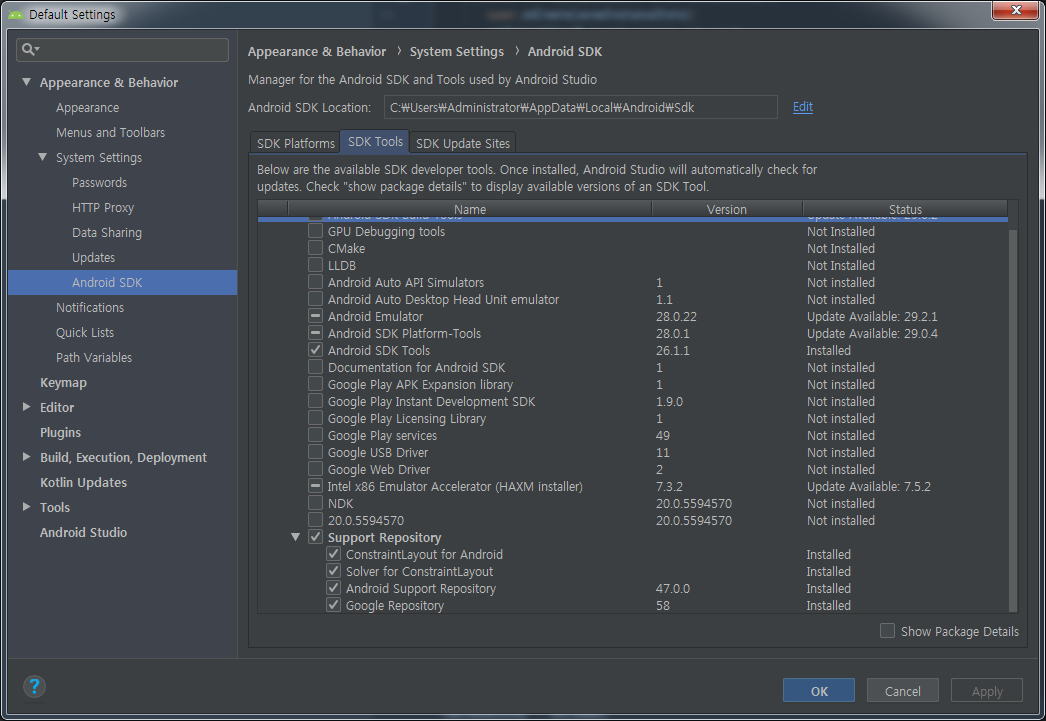The width and height of the screenshot is (1046, 721).
Task: Open Android Studio settings entry
Action: [83, 532]
